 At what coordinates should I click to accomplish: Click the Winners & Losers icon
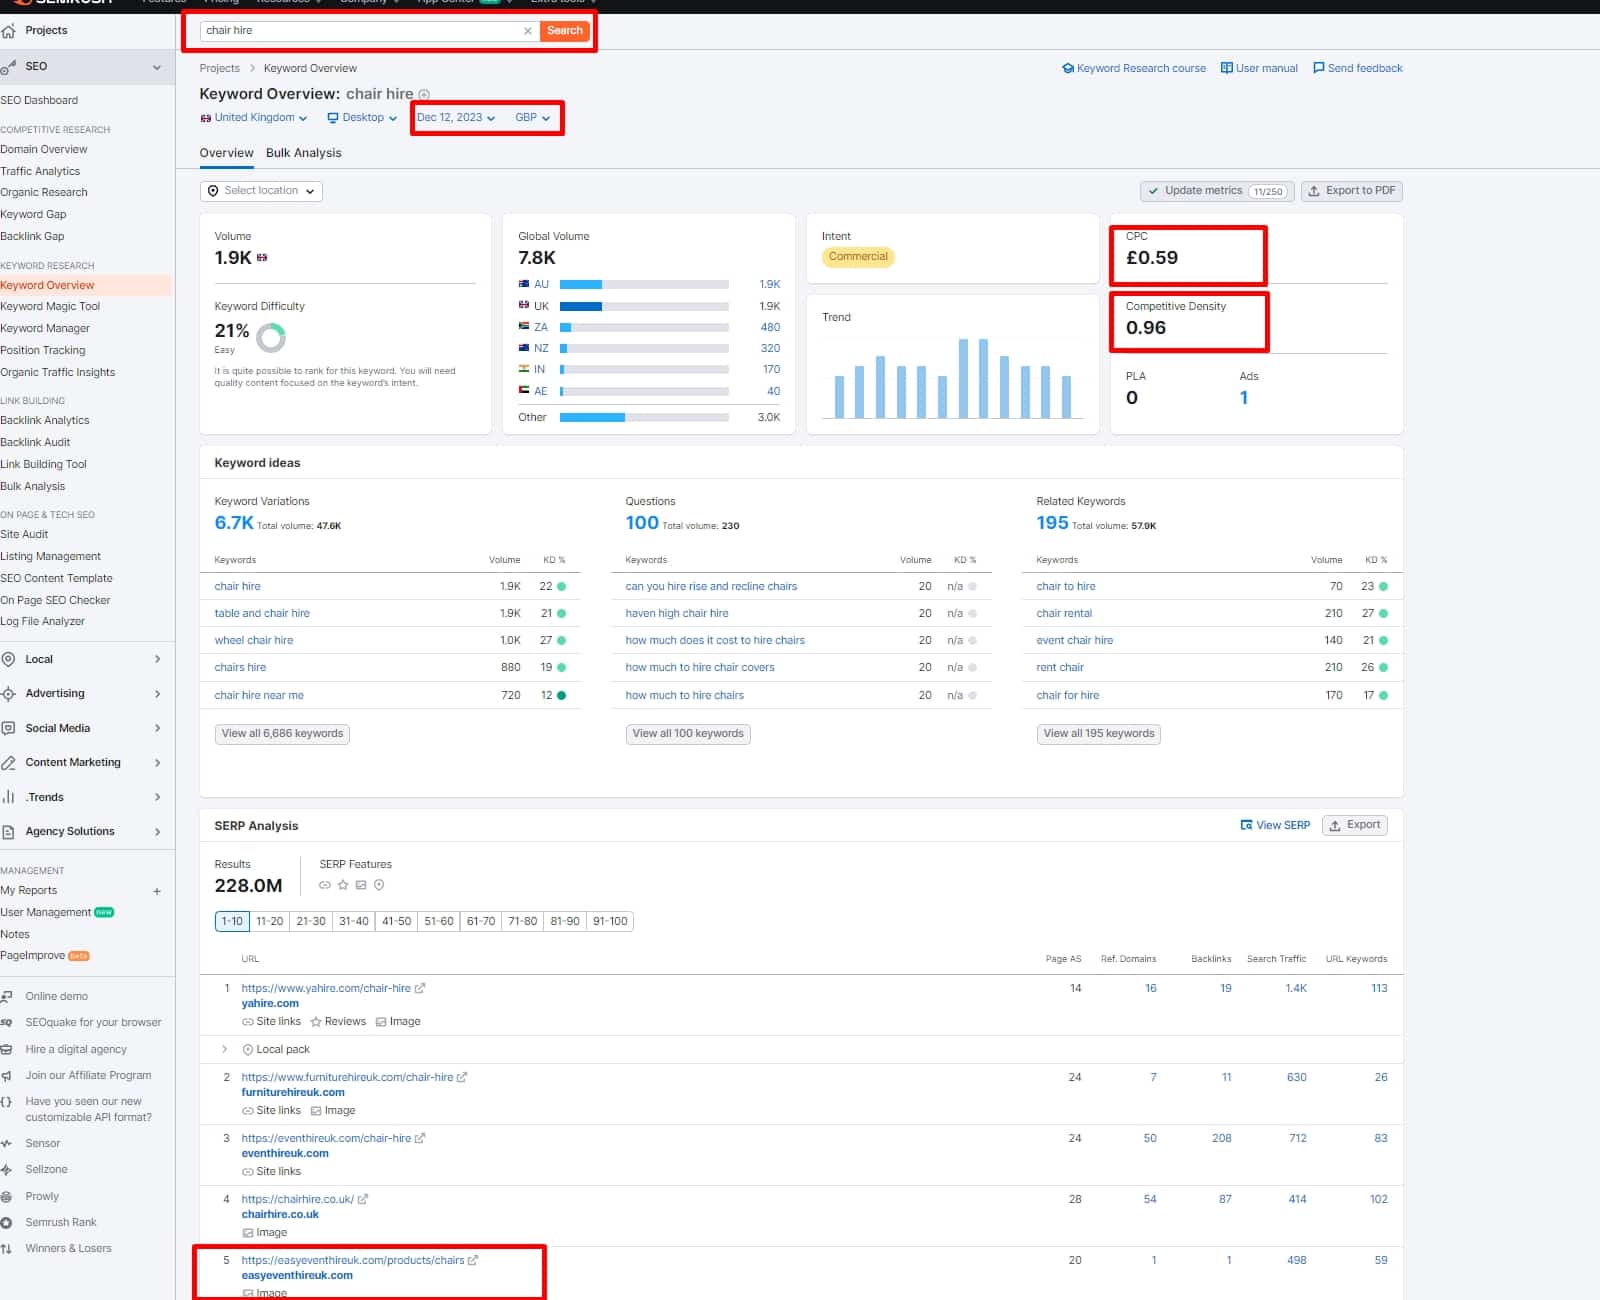tap(7, 1249)
